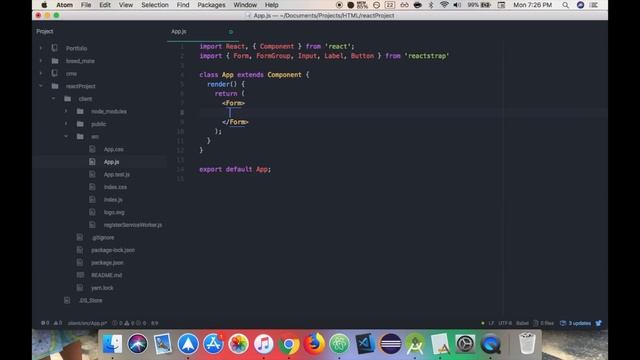Image resolution: width=640 pixels, height=360 pixels.
Task: Launch Siri from the dock
Action: (x=138, y=344)
